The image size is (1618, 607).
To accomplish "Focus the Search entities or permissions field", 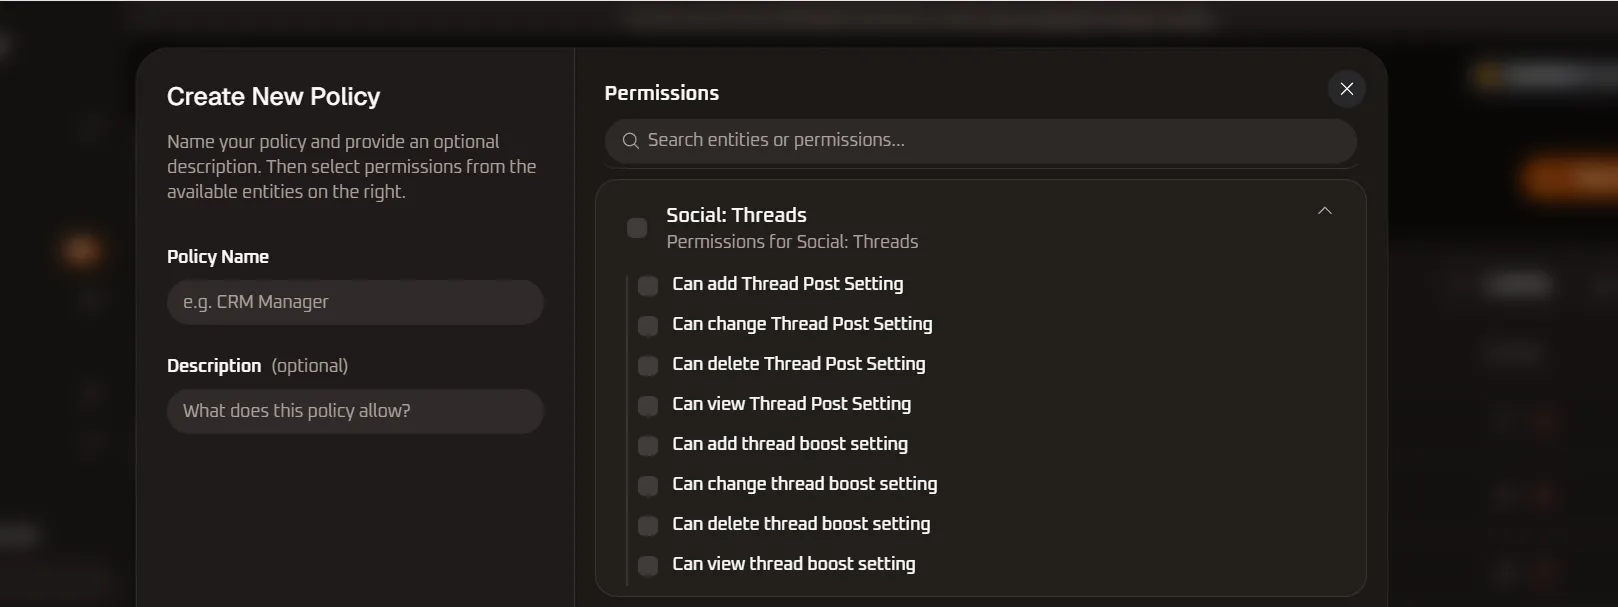I will click(x=980, y=141).
